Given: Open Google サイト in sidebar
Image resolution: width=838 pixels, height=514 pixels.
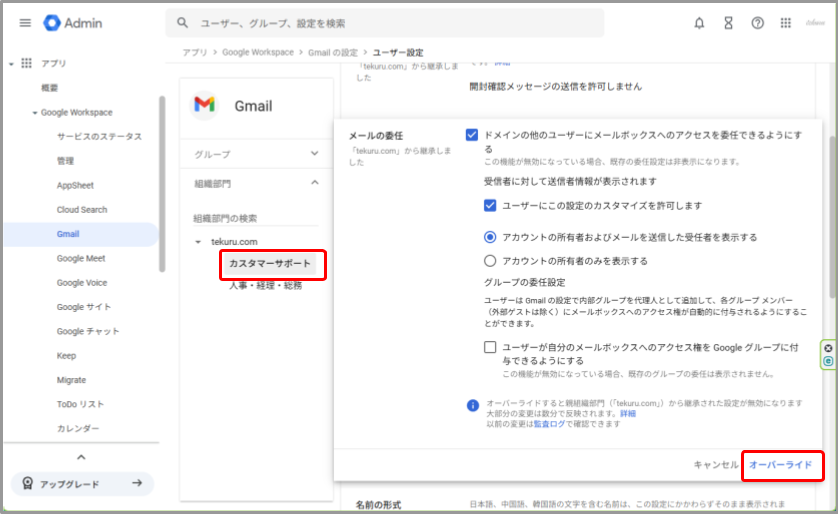Looking at the screenshot, I should pyautogui.click(x=84, y=307).
